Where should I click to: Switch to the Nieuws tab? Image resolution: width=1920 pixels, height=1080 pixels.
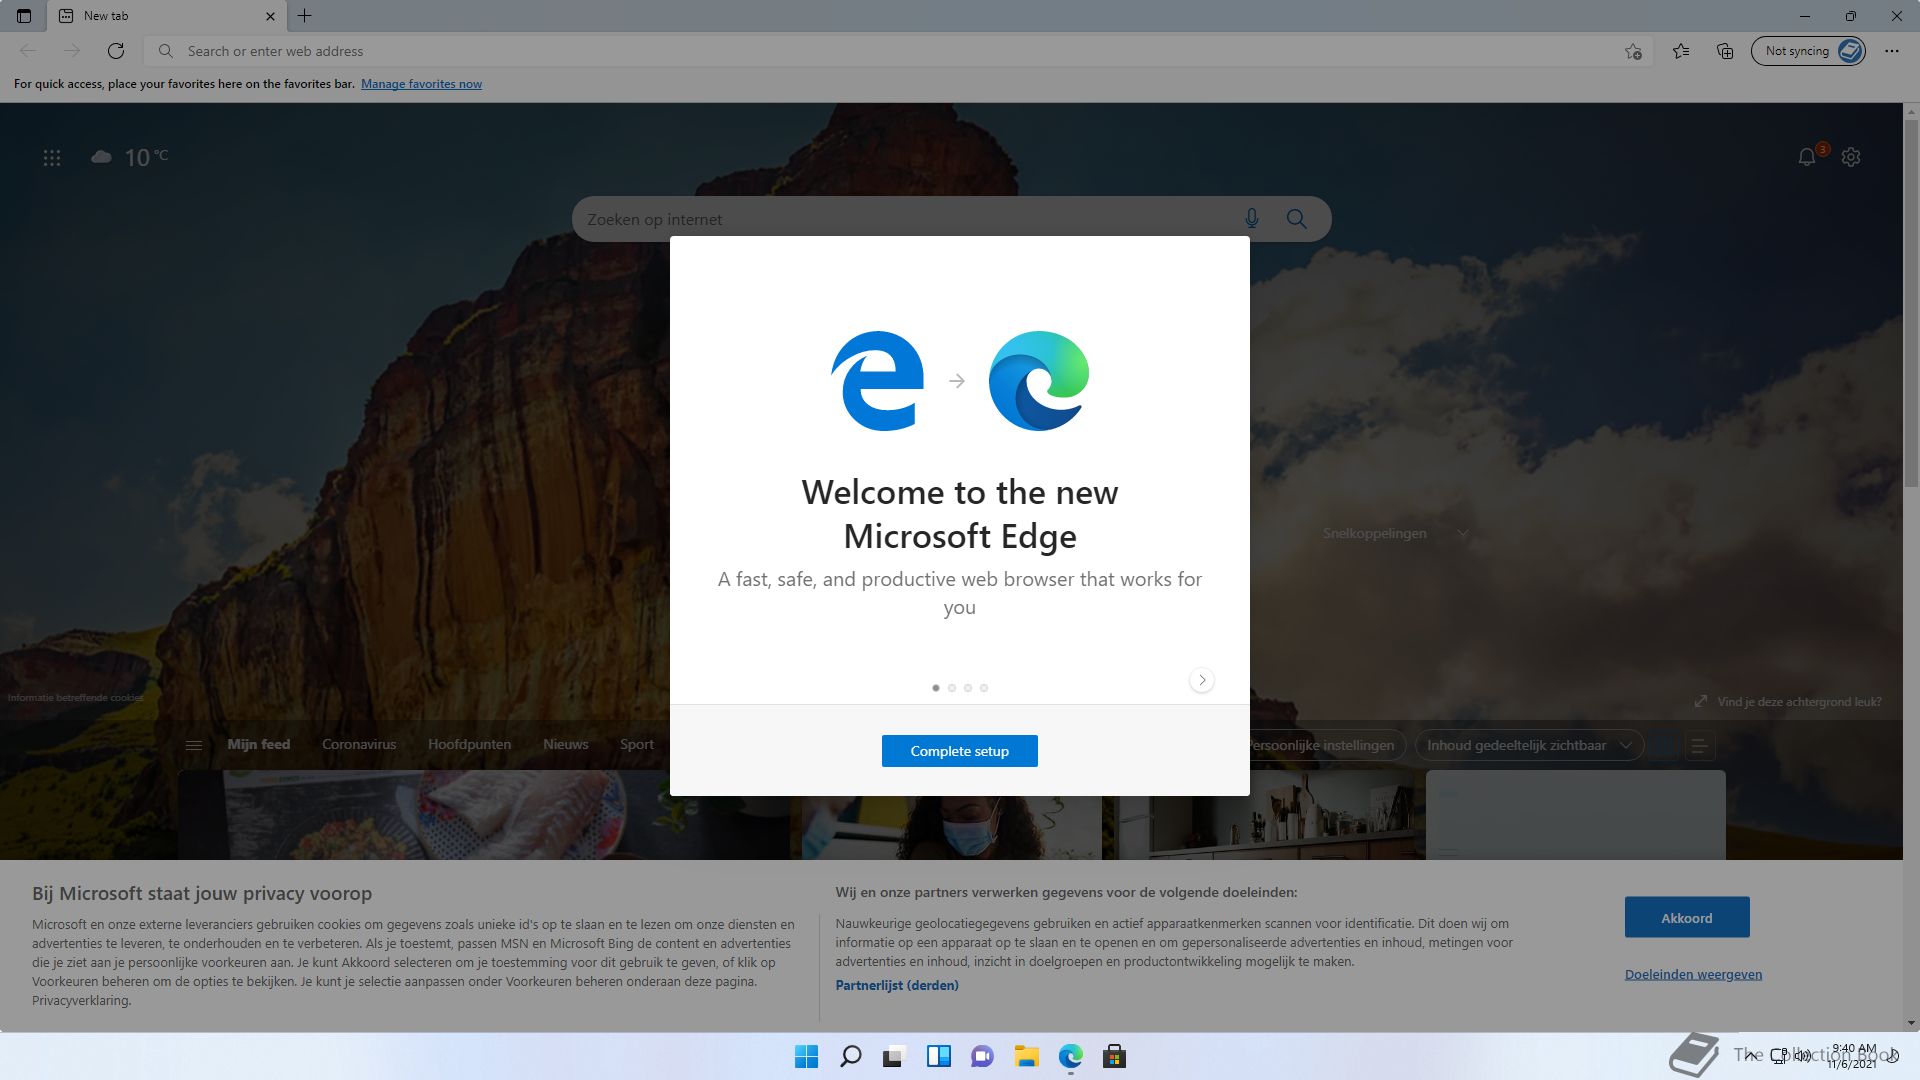point(566,744)
